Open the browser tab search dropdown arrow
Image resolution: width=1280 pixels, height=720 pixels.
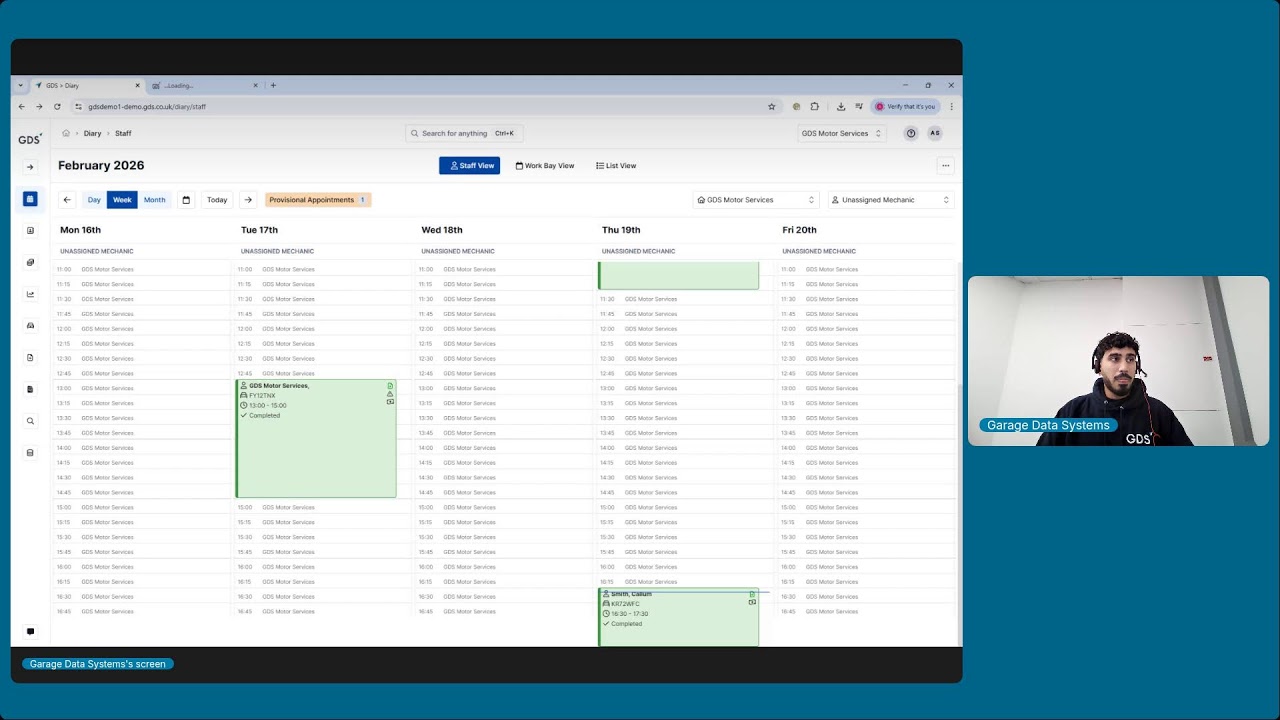tap(20, 85)
